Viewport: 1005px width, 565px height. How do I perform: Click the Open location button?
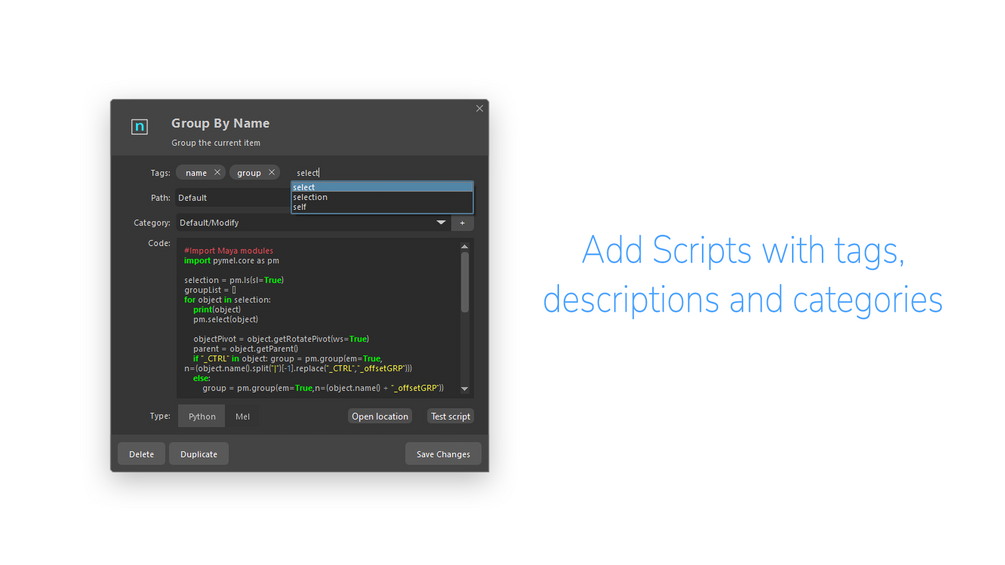pos(379,416)
